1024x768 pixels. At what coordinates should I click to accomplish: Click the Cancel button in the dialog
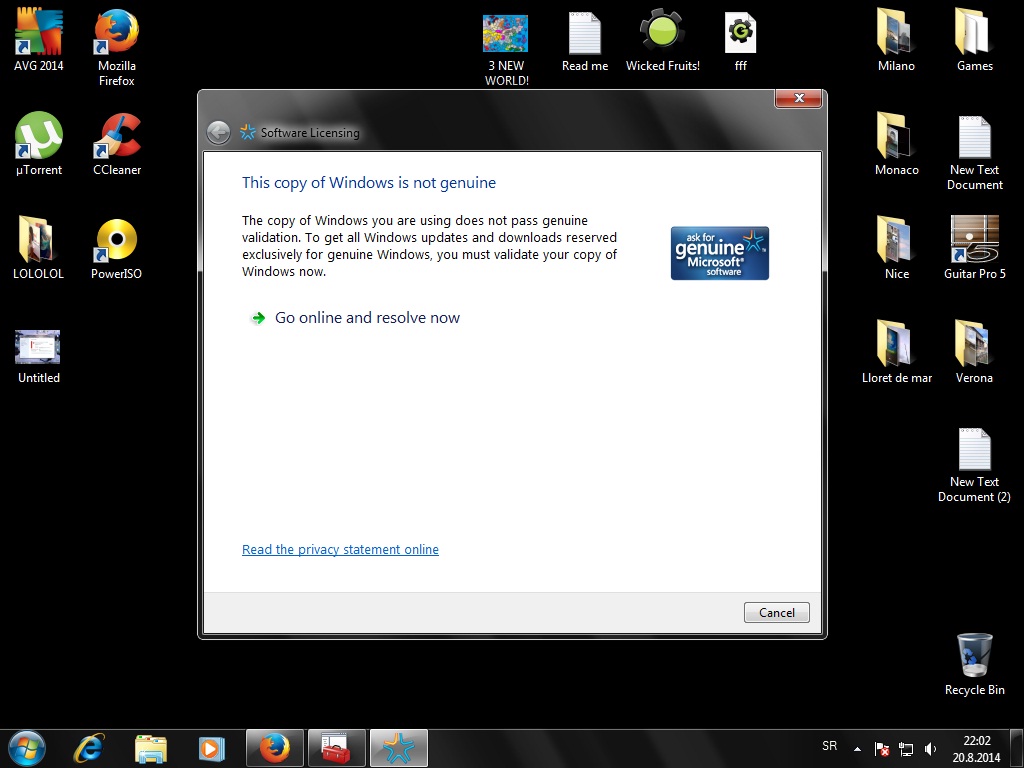click(x=776, y=613)
